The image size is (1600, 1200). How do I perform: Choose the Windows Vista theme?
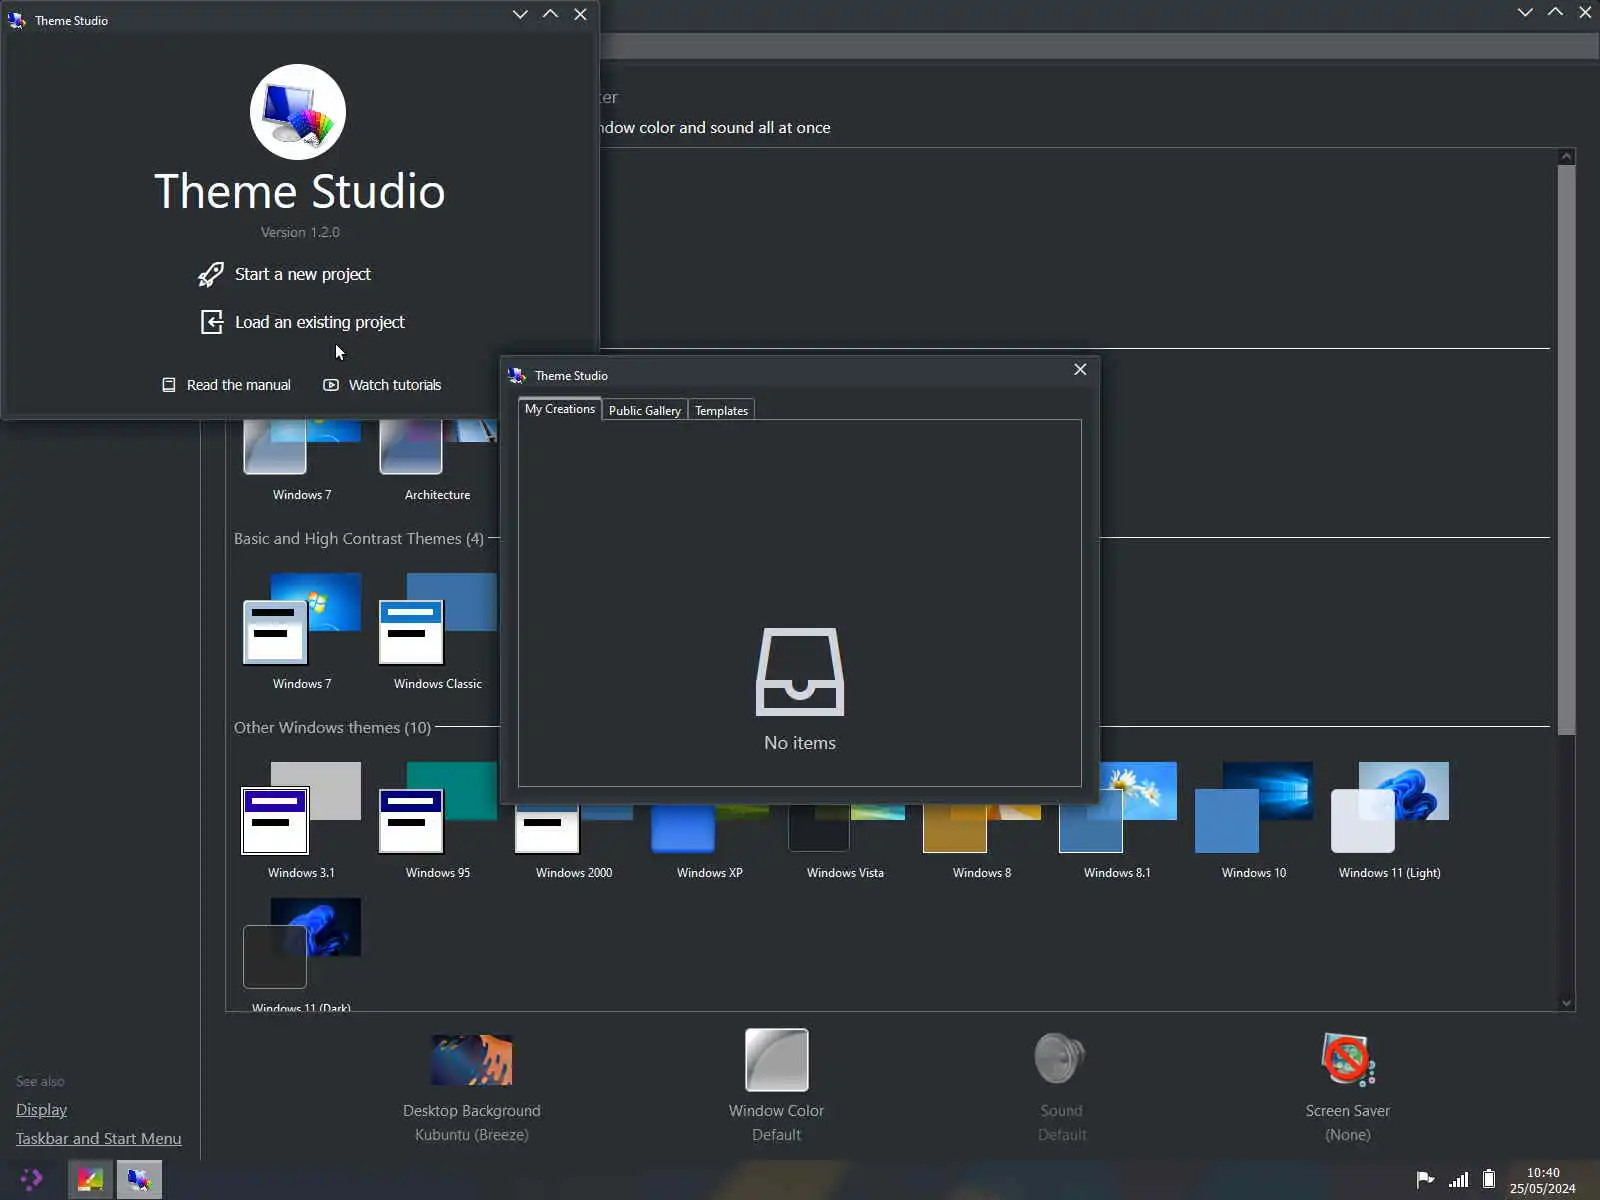pos(846,843)
